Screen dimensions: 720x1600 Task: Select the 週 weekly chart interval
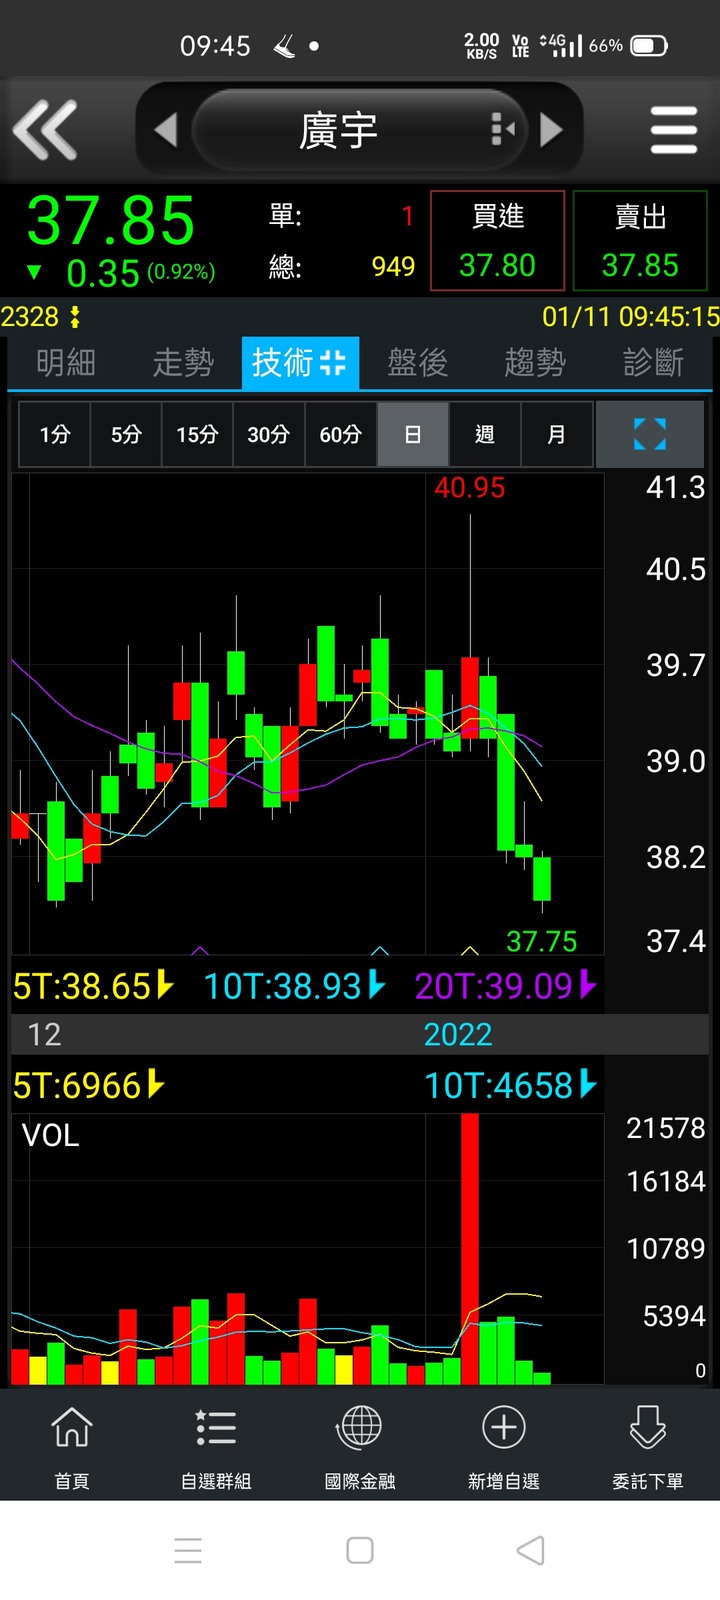click(484, 434)
